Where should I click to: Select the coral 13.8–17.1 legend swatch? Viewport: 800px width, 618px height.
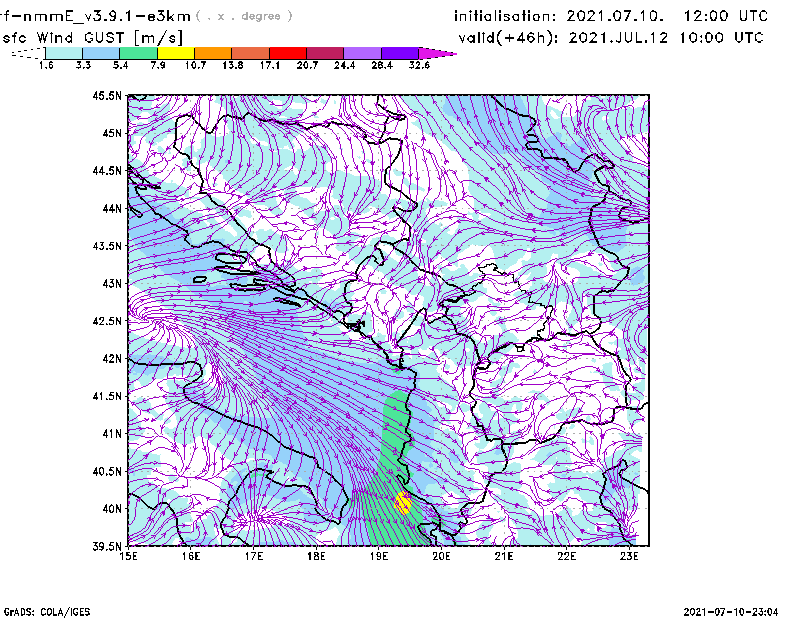pos(251,53)
